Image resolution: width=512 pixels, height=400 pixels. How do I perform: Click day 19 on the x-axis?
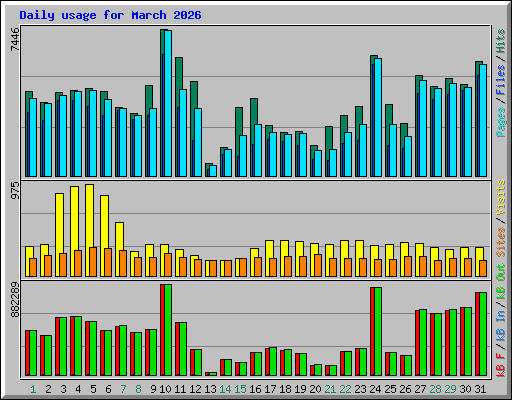[300, 389]
